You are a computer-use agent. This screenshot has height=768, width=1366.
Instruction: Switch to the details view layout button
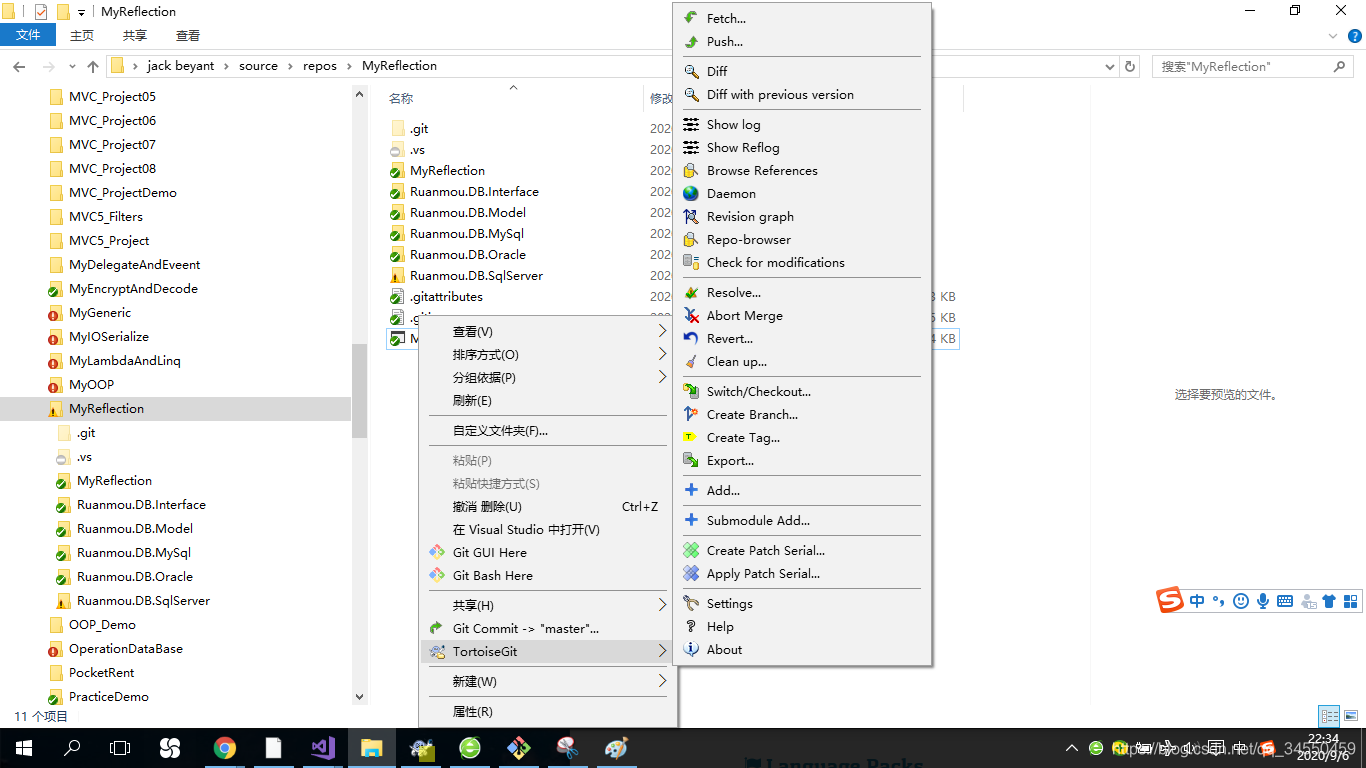click(x=1329, y=716)
